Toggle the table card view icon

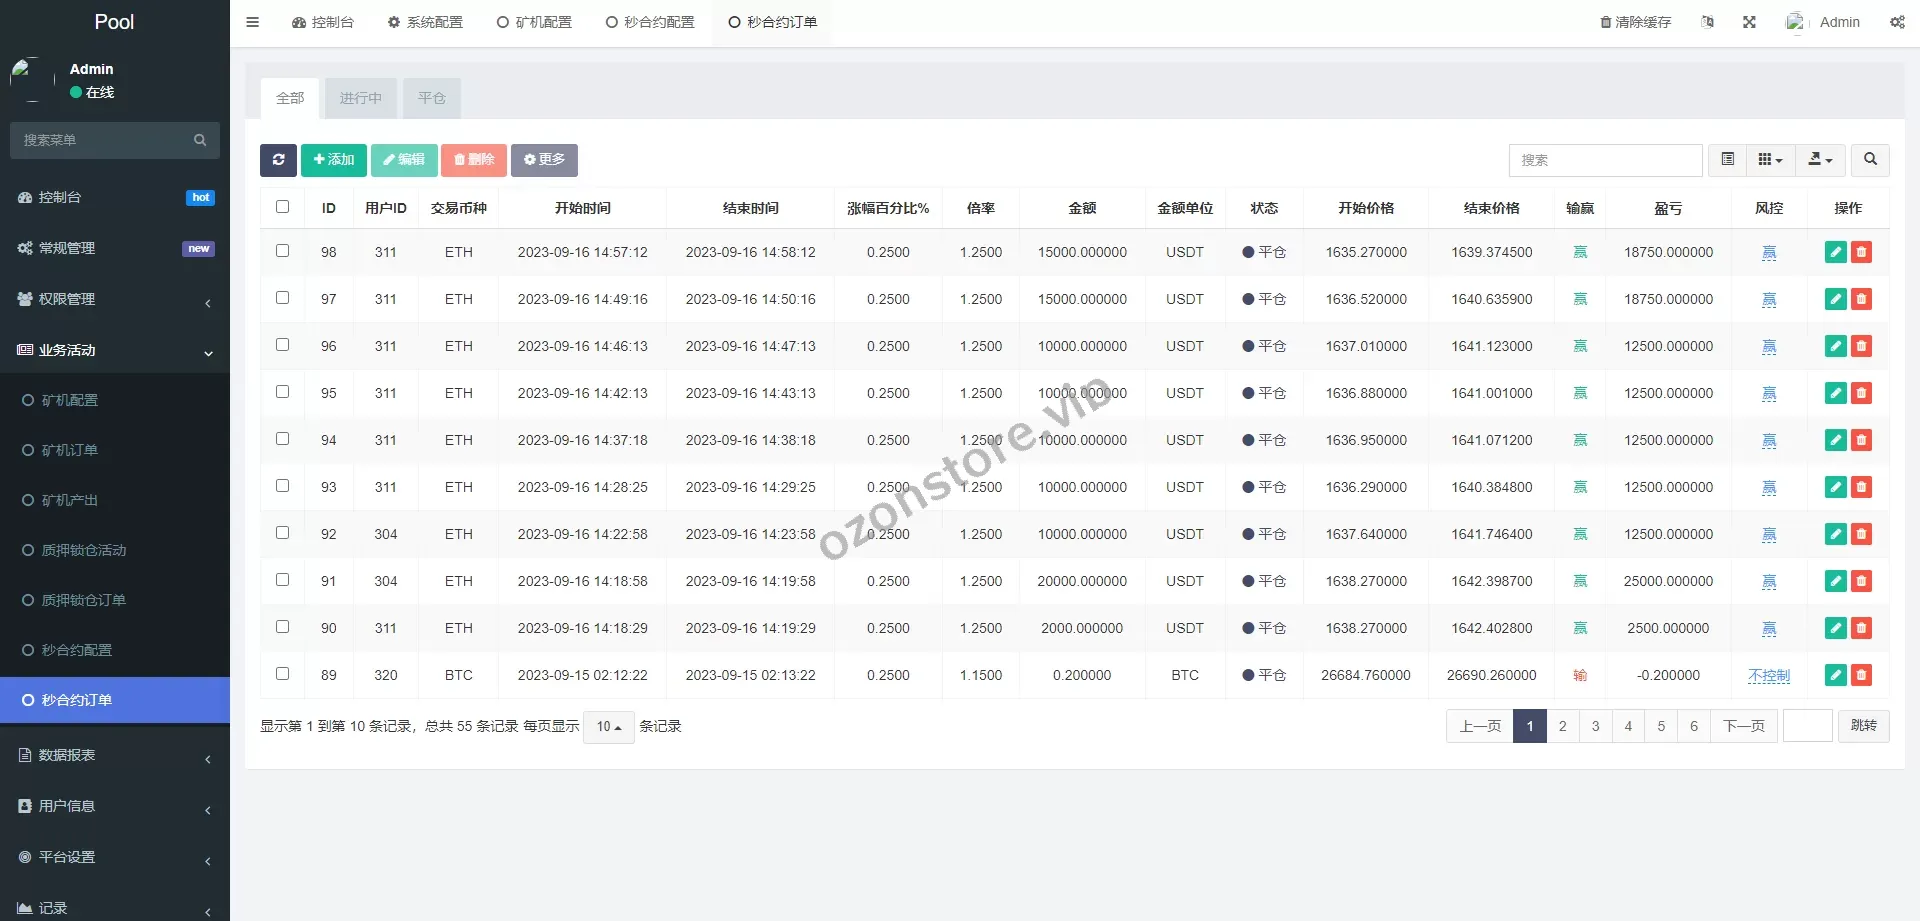pyautogui.click(x=1727, y=160)
